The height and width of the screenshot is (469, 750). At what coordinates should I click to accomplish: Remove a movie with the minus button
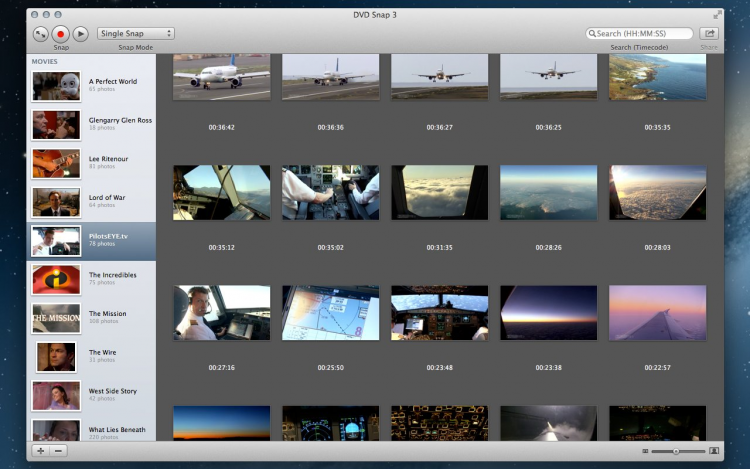58,451
